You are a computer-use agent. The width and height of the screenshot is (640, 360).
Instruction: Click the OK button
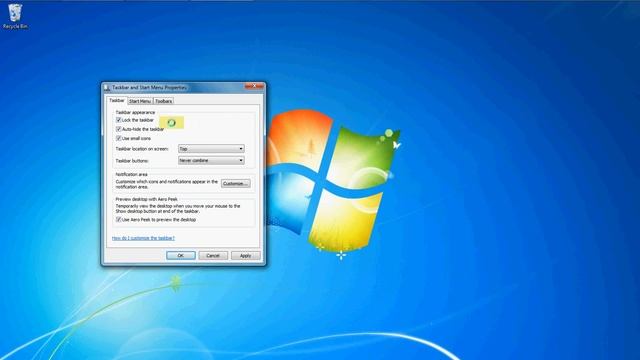181,256
